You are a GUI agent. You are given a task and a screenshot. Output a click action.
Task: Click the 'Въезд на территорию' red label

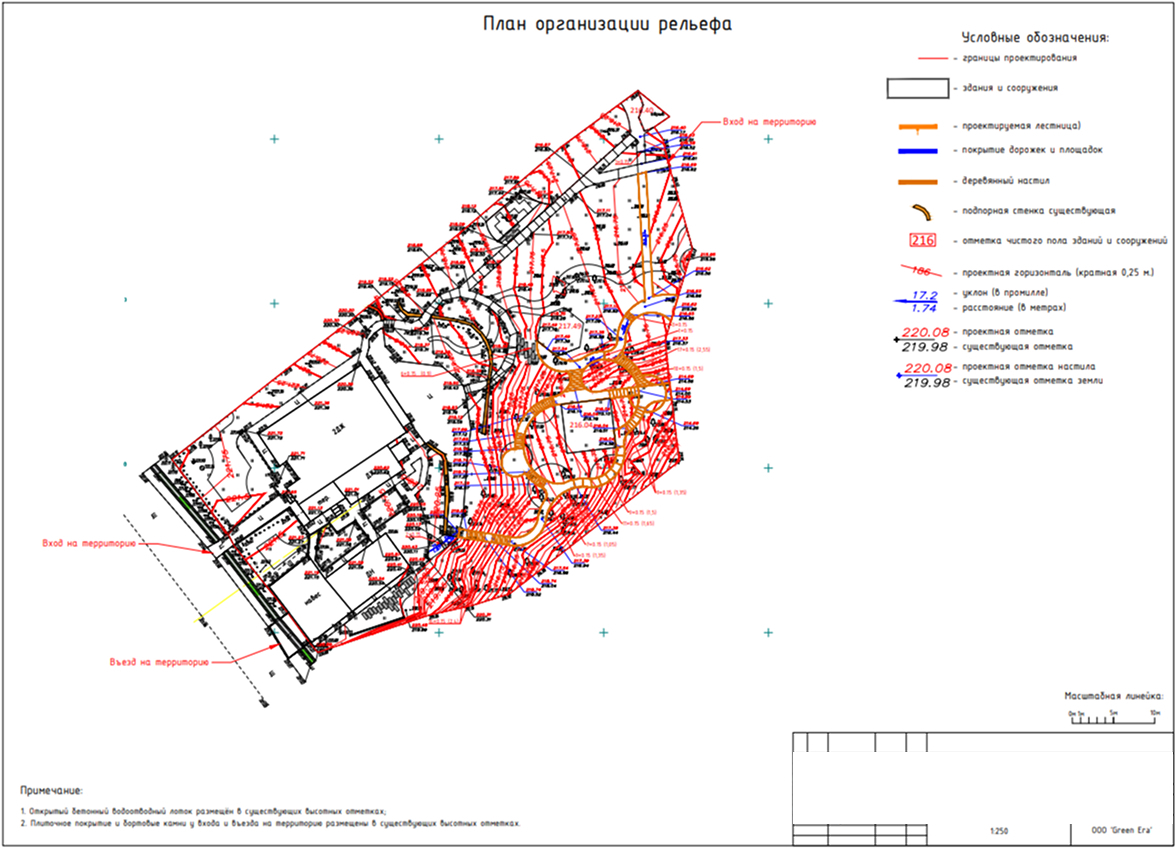(x=159, y=662)
